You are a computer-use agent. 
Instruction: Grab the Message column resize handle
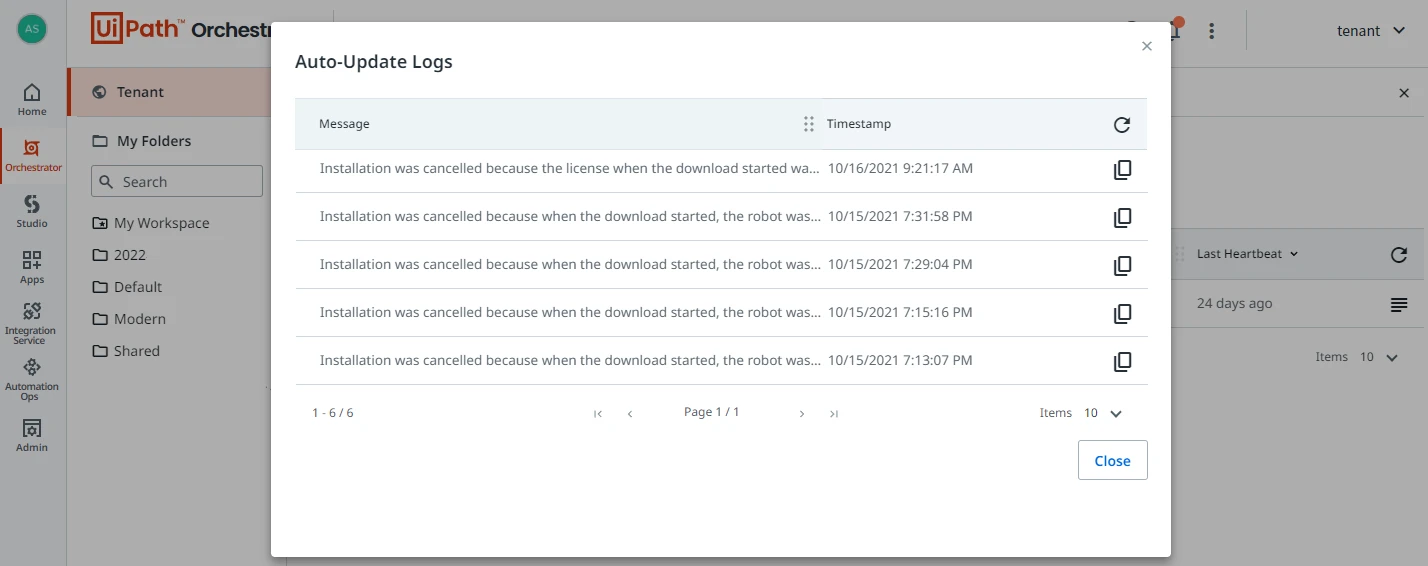point(809,124)
